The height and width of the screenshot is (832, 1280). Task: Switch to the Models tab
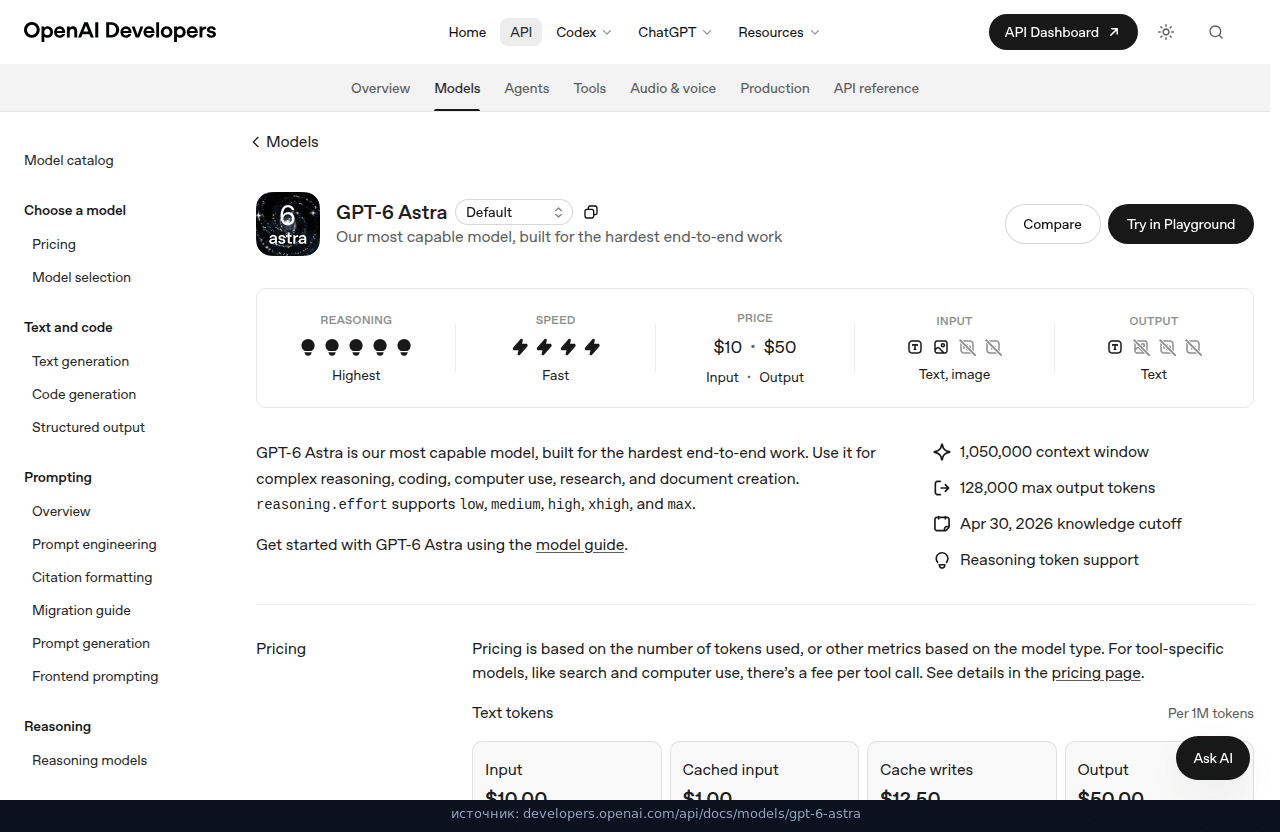[x=457, y=88]
